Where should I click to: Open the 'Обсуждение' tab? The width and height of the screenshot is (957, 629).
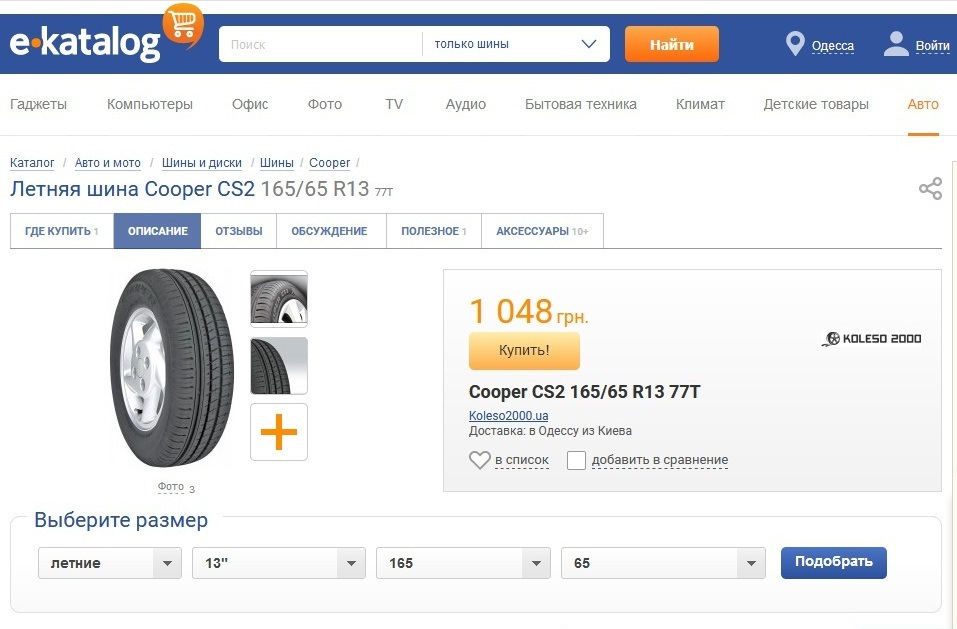click(x=330, y=231)
